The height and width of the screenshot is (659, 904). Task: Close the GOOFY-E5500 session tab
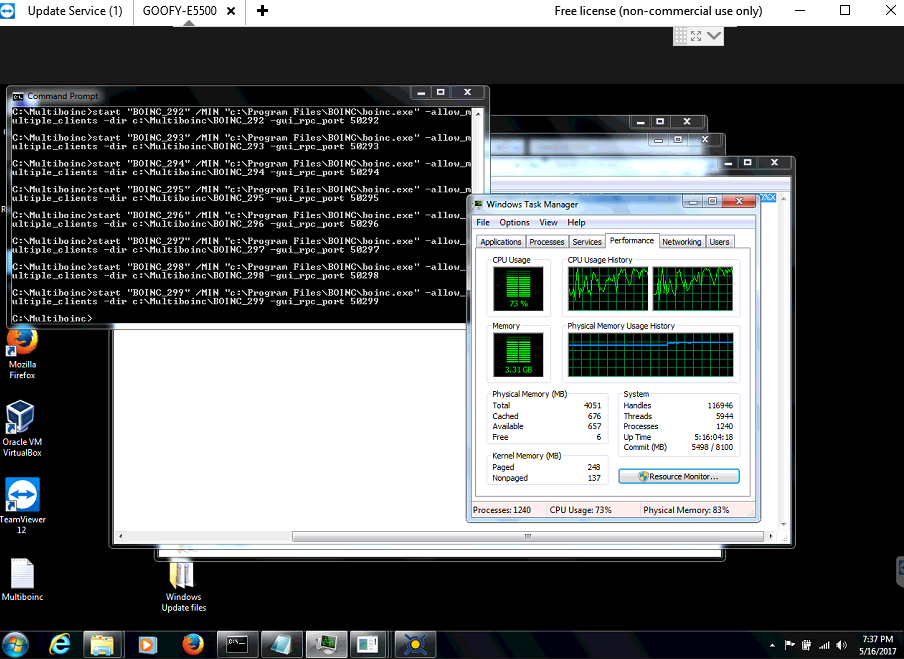tap(231, 11)
